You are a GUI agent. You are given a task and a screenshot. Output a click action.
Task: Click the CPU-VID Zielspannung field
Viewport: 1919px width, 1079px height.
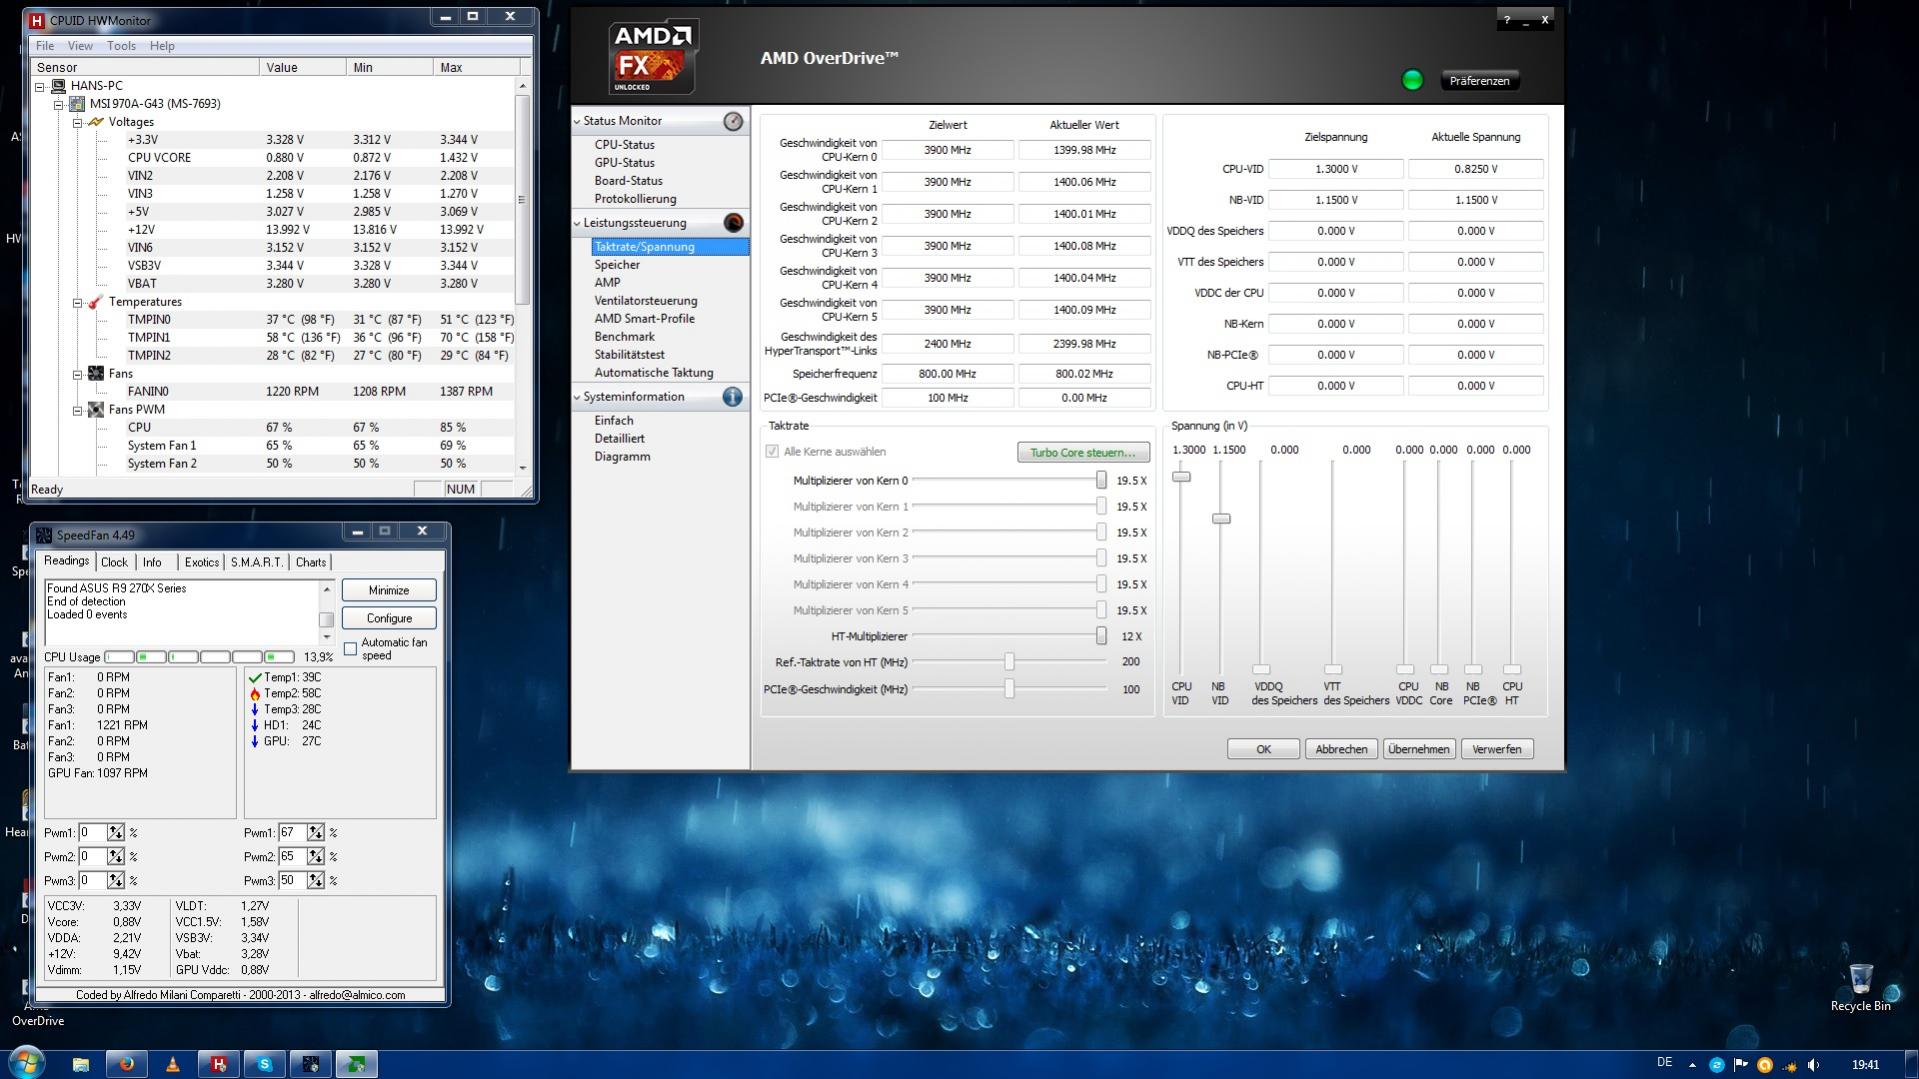point(1336,169)
